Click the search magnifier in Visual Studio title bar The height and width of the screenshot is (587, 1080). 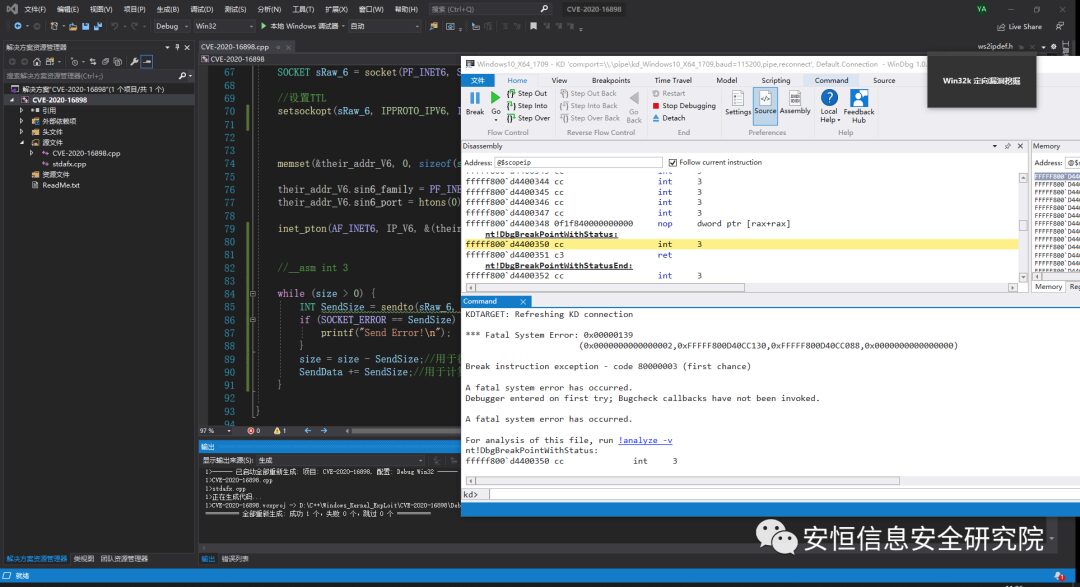544,9
